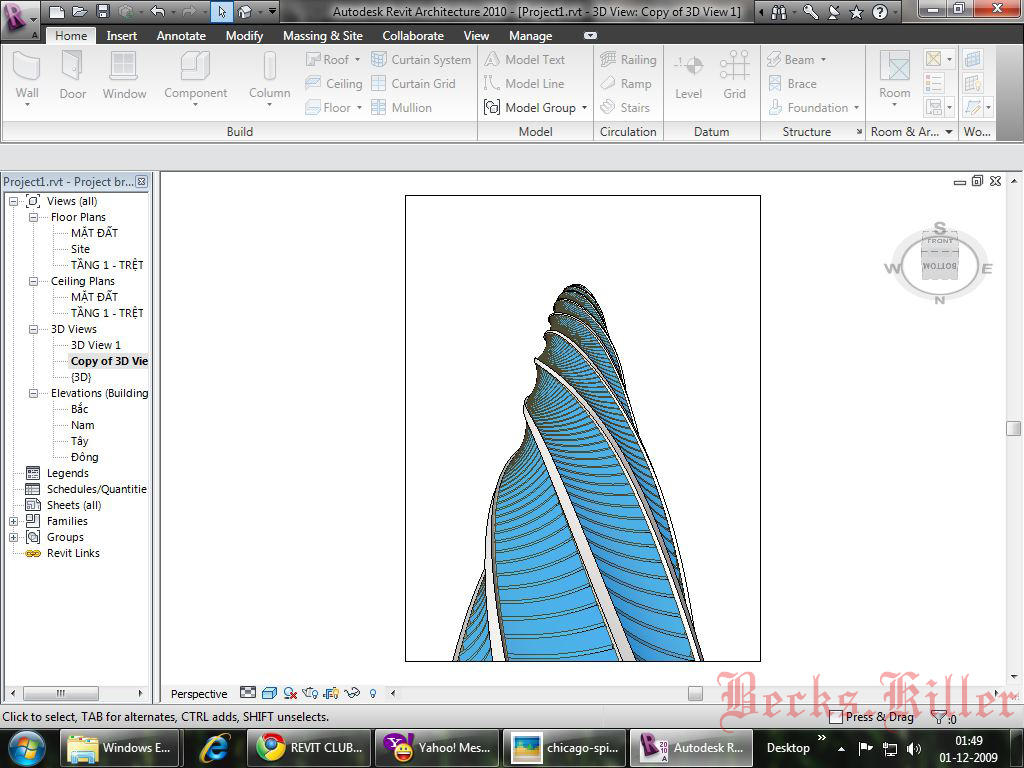
Task: Click the Undo arrow icon
Action: (x=157, y=12)
